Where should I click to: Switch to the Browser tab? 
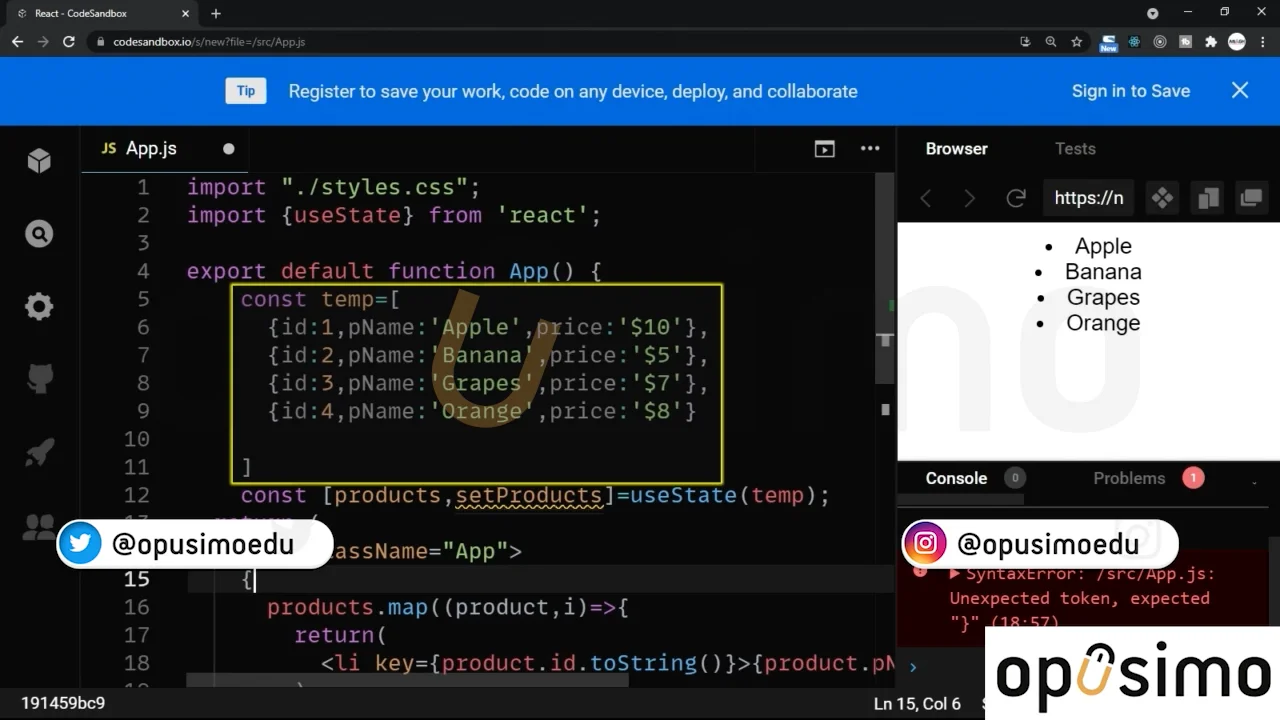click(956, 148)
